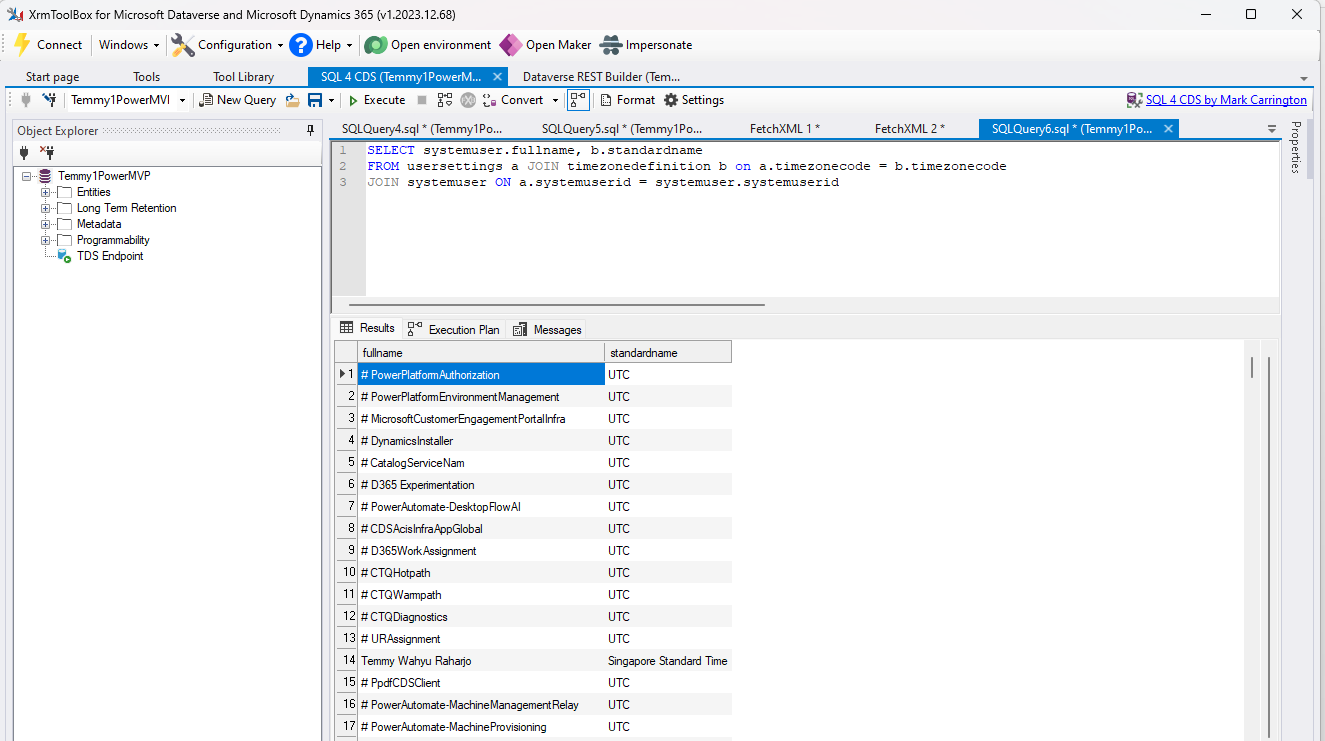Open the Help question mark menu
This screenshot has width=1325, height=741.
(x=321, y=45)
